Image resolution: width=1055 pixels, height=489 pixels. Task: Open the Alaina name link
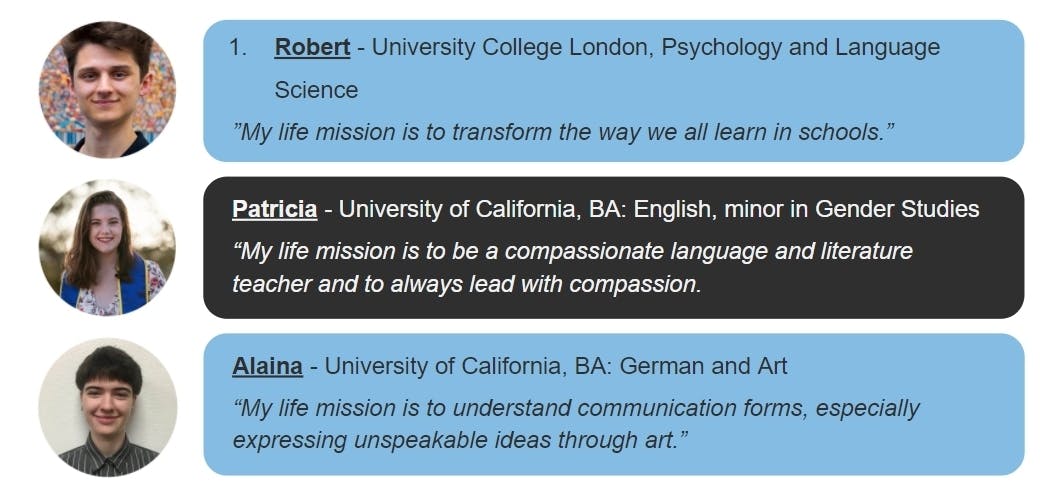click(267, 366)
